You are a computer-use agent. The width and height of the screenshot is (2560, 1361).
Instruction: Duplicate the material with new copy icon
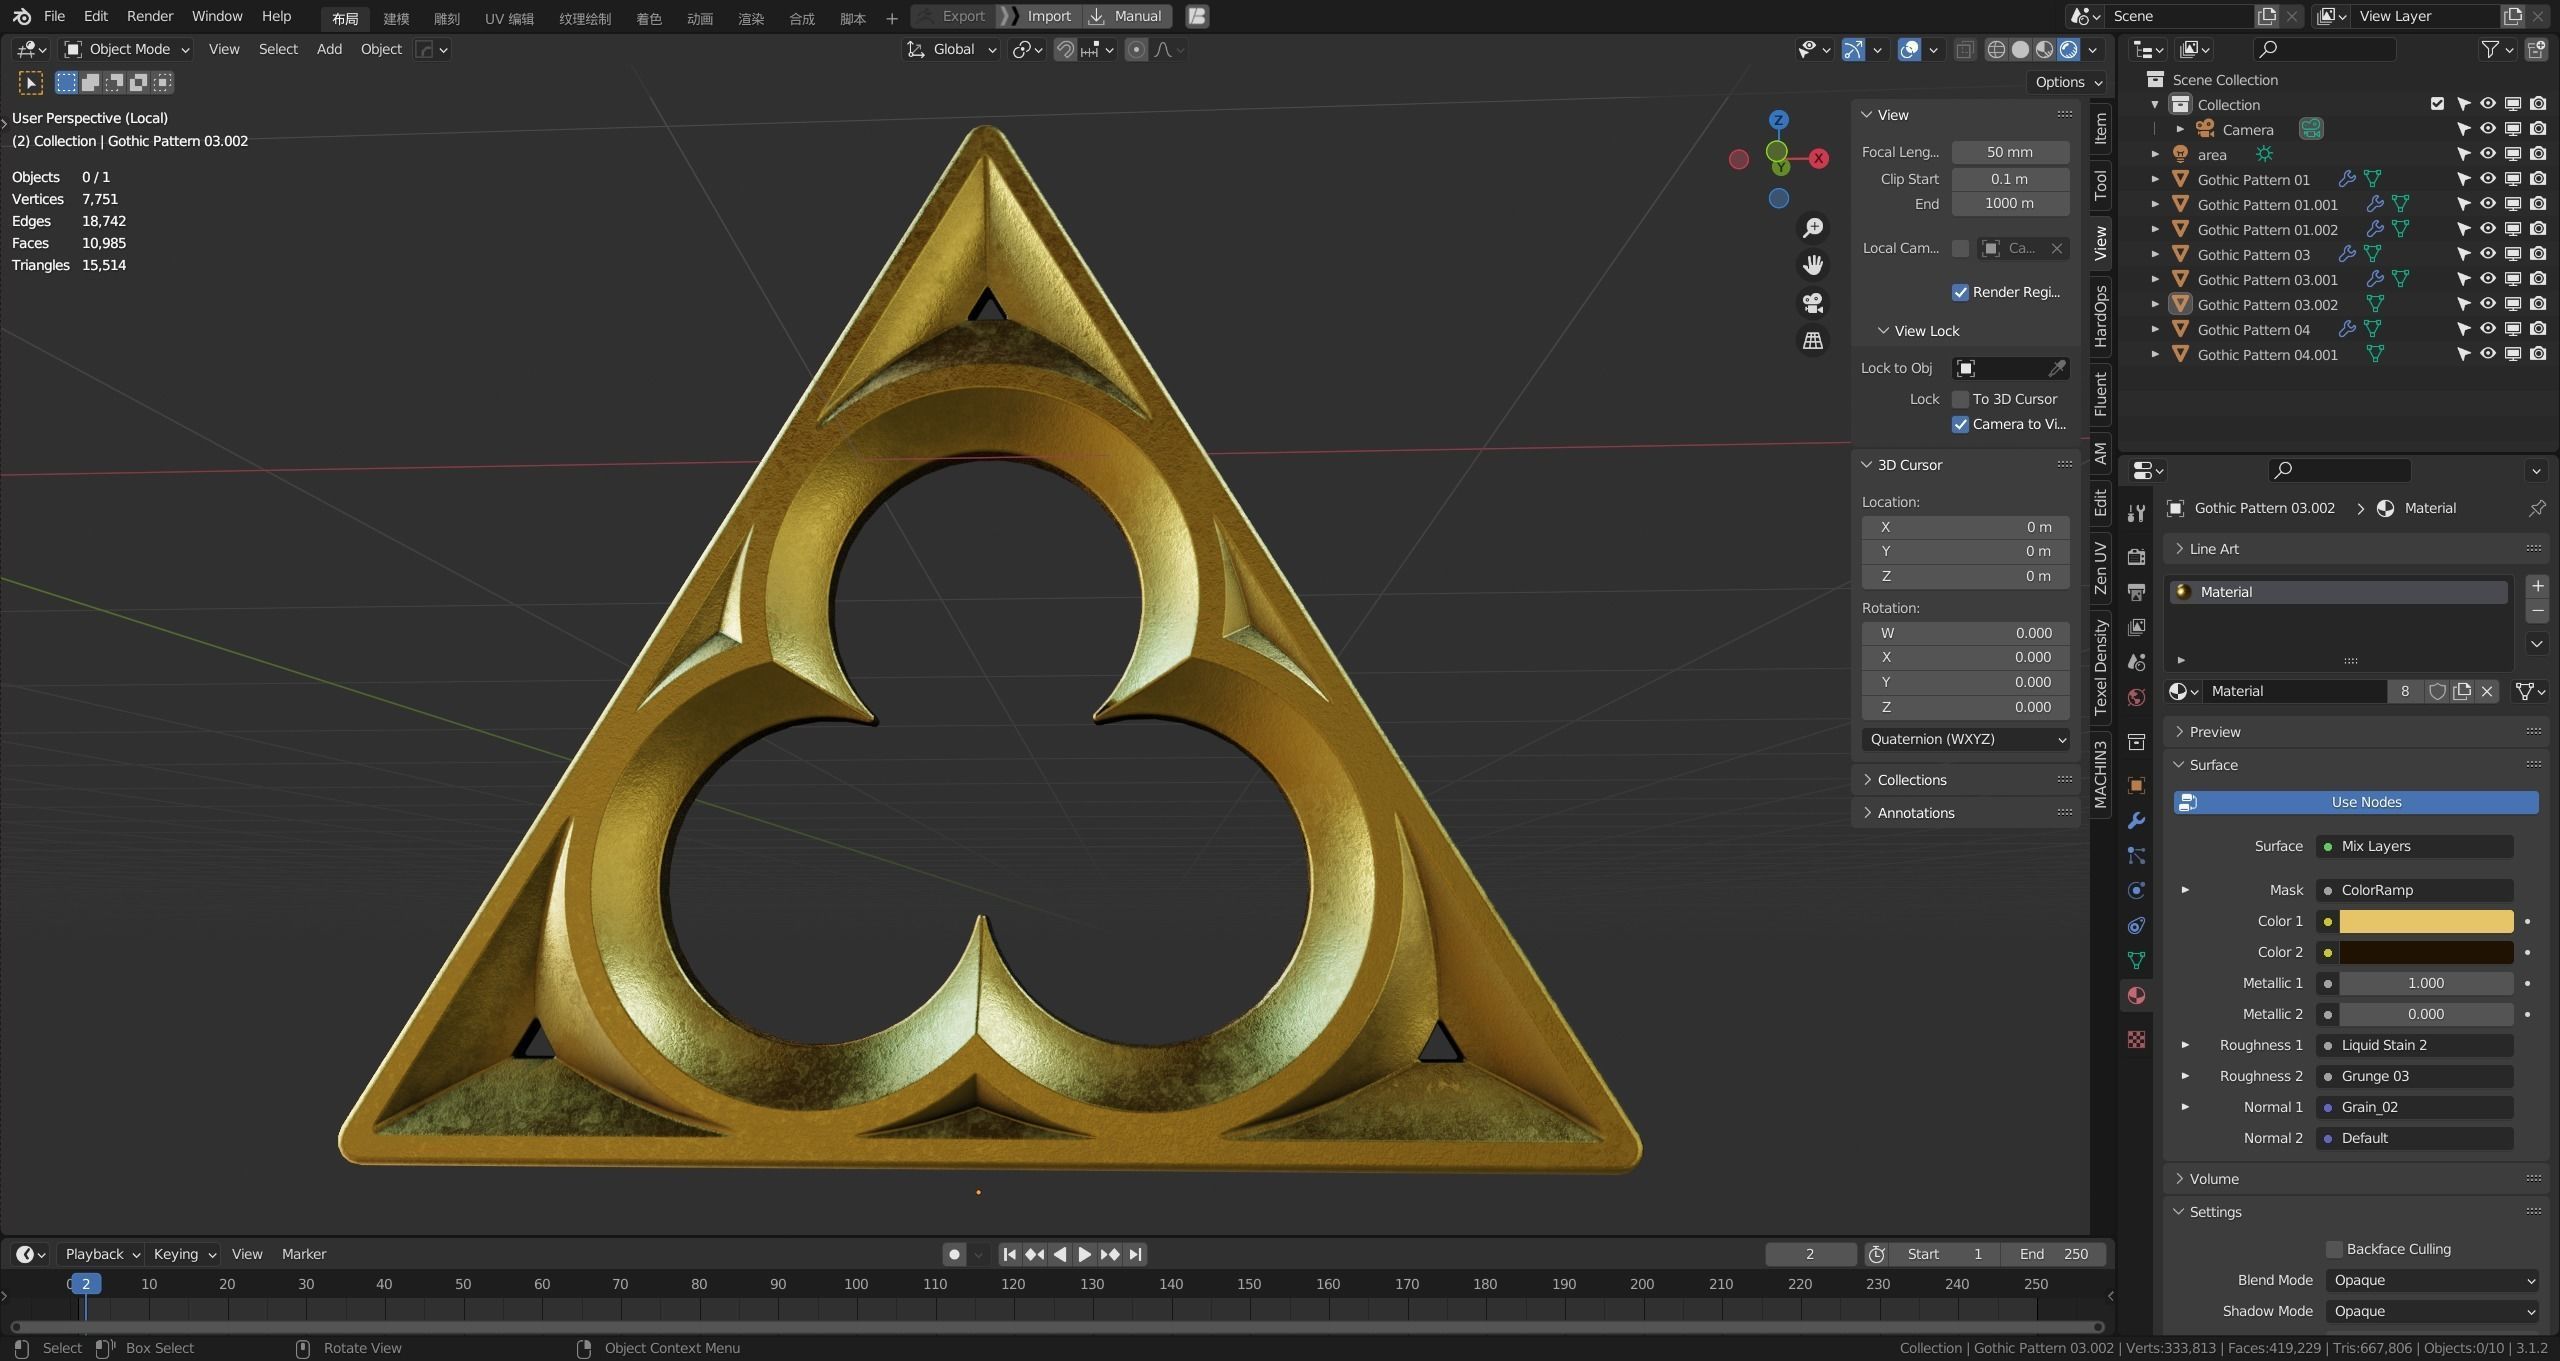2462,691
